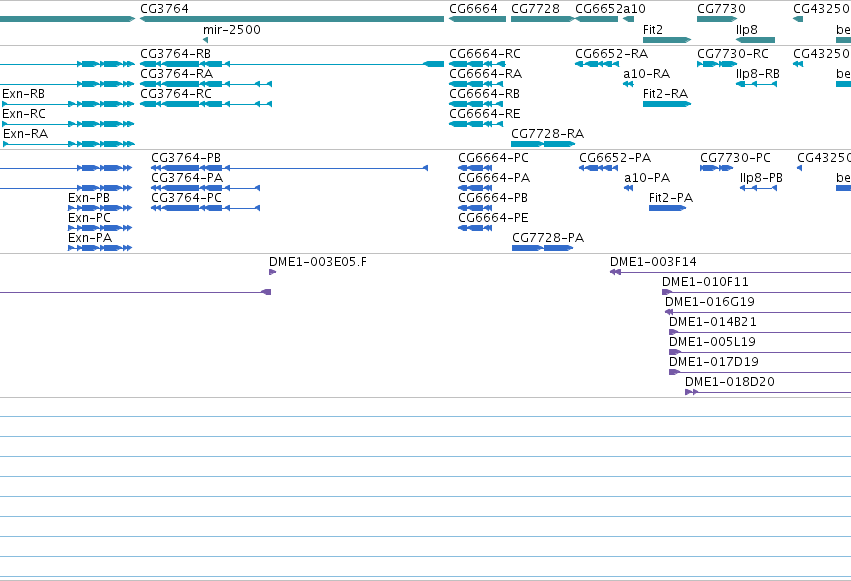Select the CG7728-PA protein
Image resolution: width=851 pixels, height=581 pixels.
548,238
